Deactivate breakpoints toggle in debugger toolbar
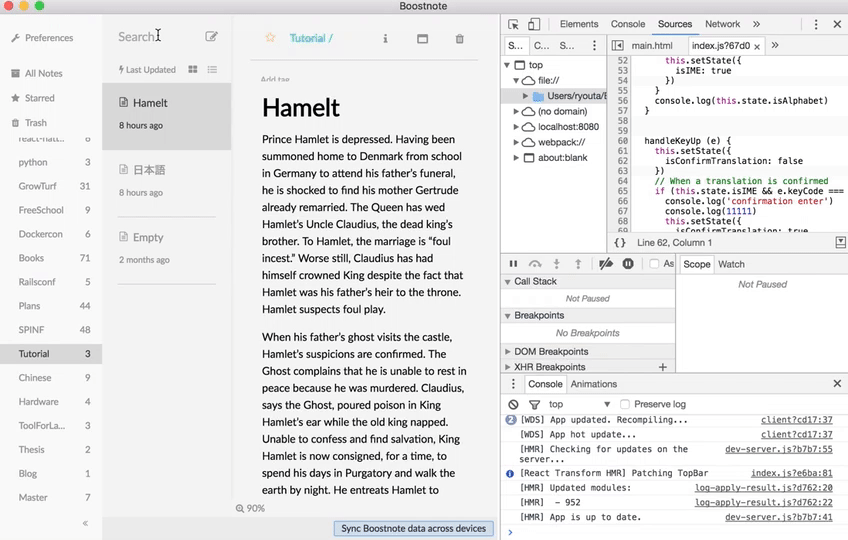 (x=605, y=264)
